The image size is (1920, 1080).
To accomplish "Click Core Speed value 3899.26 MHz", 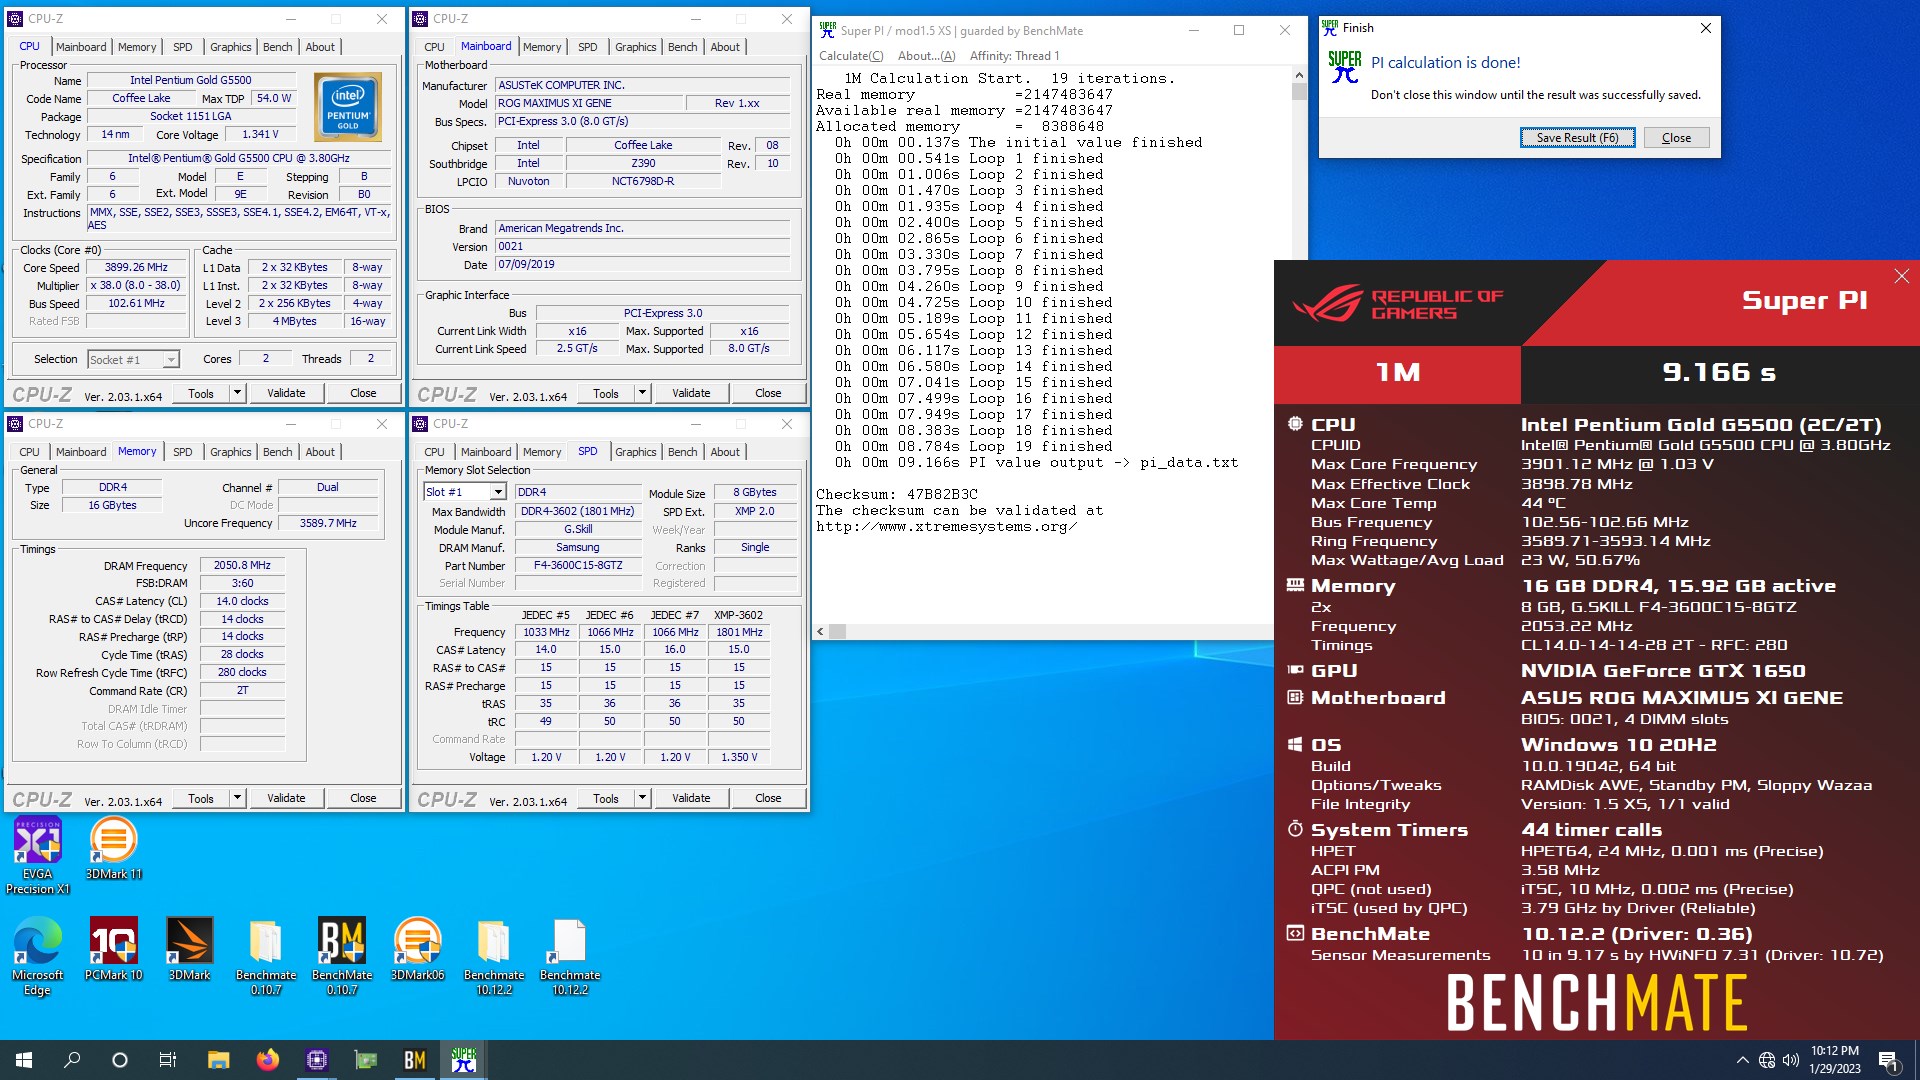I will tap(136, 268).
